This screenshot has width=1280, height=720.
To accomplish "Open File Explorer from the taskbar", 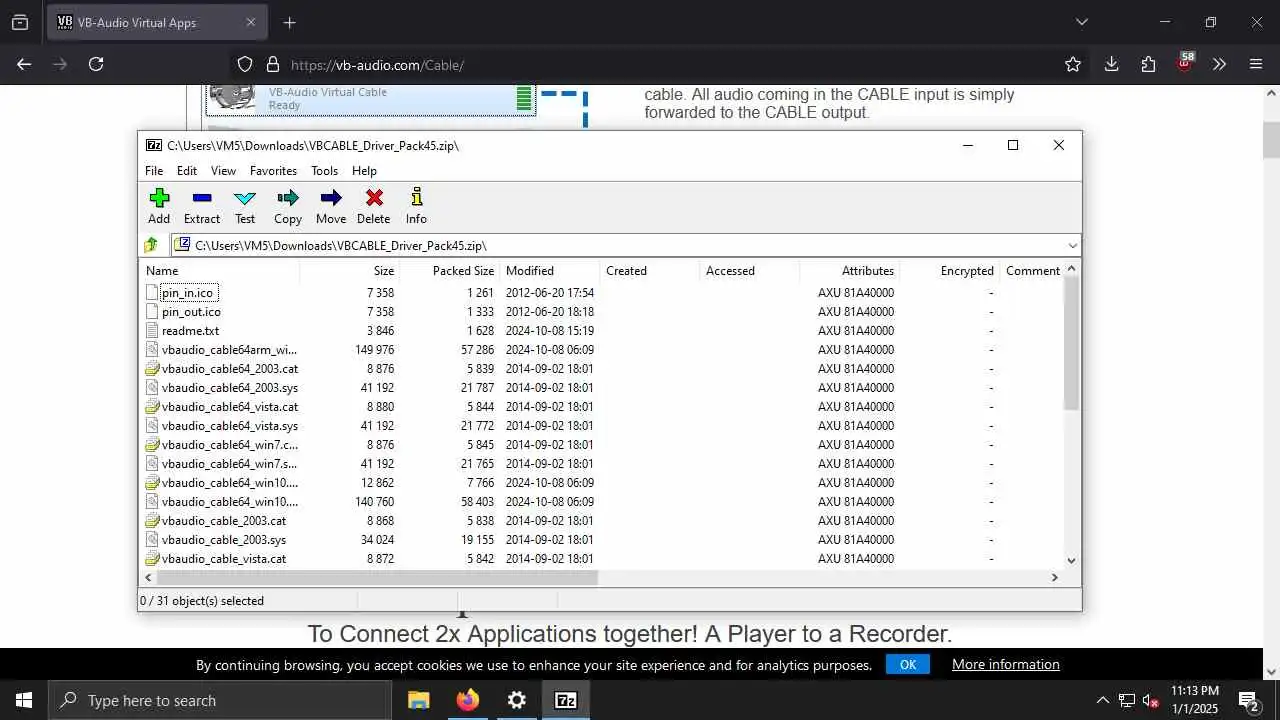I will tap(419, 700).
